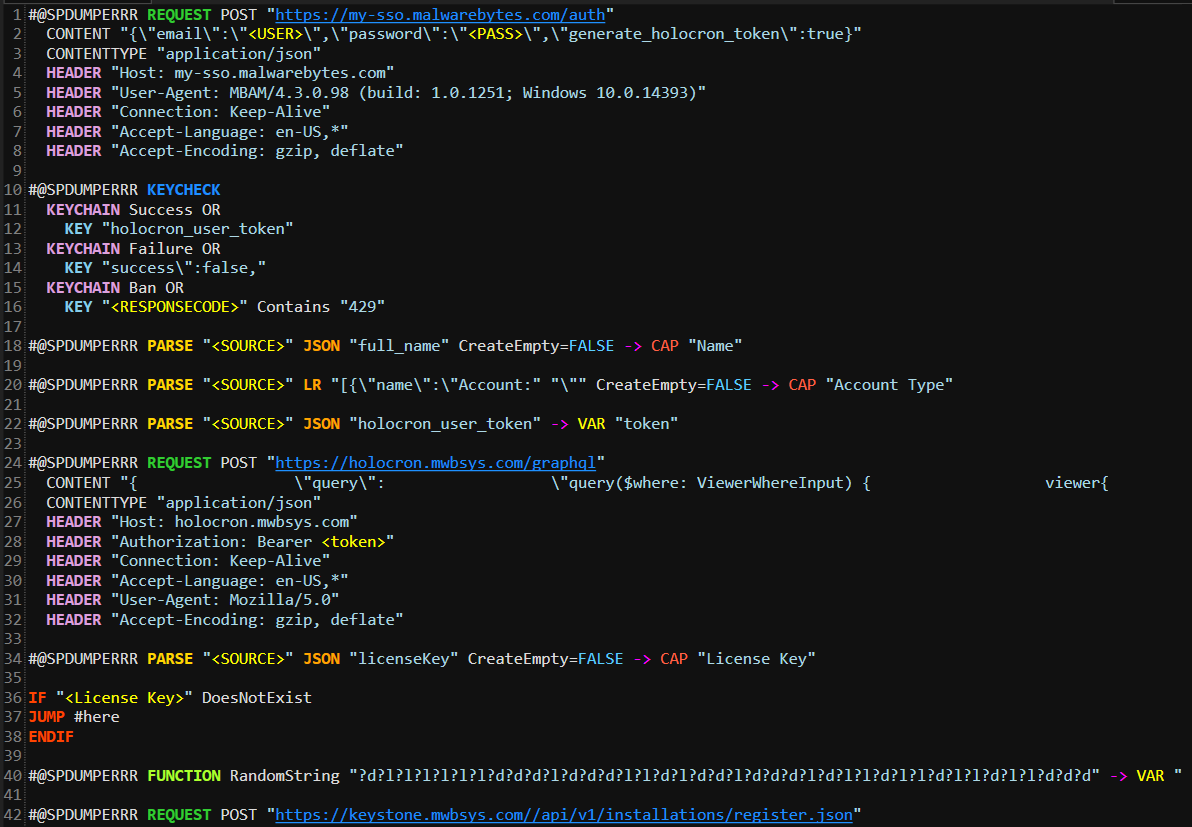The image size is (1192, 827).
Task: Click the KEY "holocron_user_token" string under KEYCHAIN Success
Action: [x=198, y=229]
